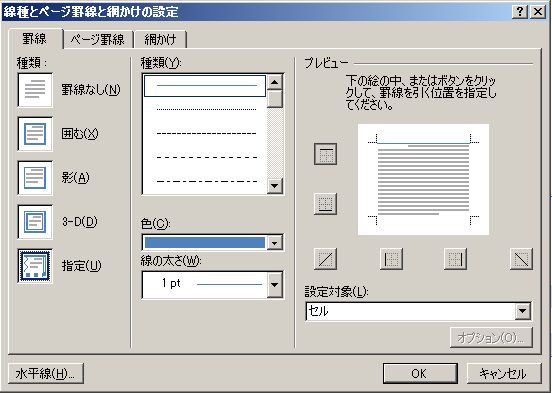Viewport: 552px width, 393px height.
Task: Select the 3-D border setting icon
Action: (35, 222)
